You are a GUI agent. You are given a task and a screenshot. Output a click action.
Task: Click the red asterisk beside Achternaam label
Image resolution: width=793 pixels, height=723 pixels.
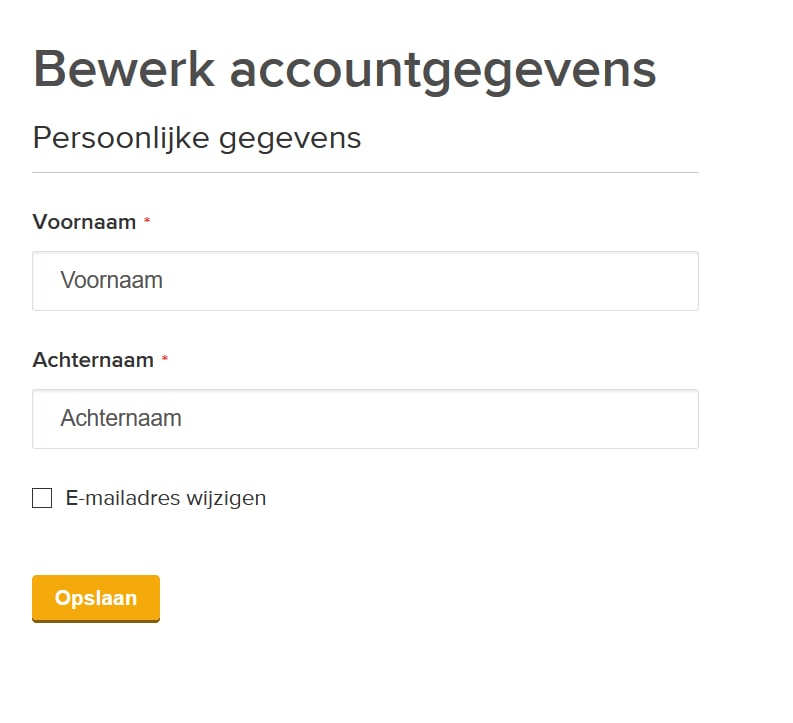click(165, 359)
